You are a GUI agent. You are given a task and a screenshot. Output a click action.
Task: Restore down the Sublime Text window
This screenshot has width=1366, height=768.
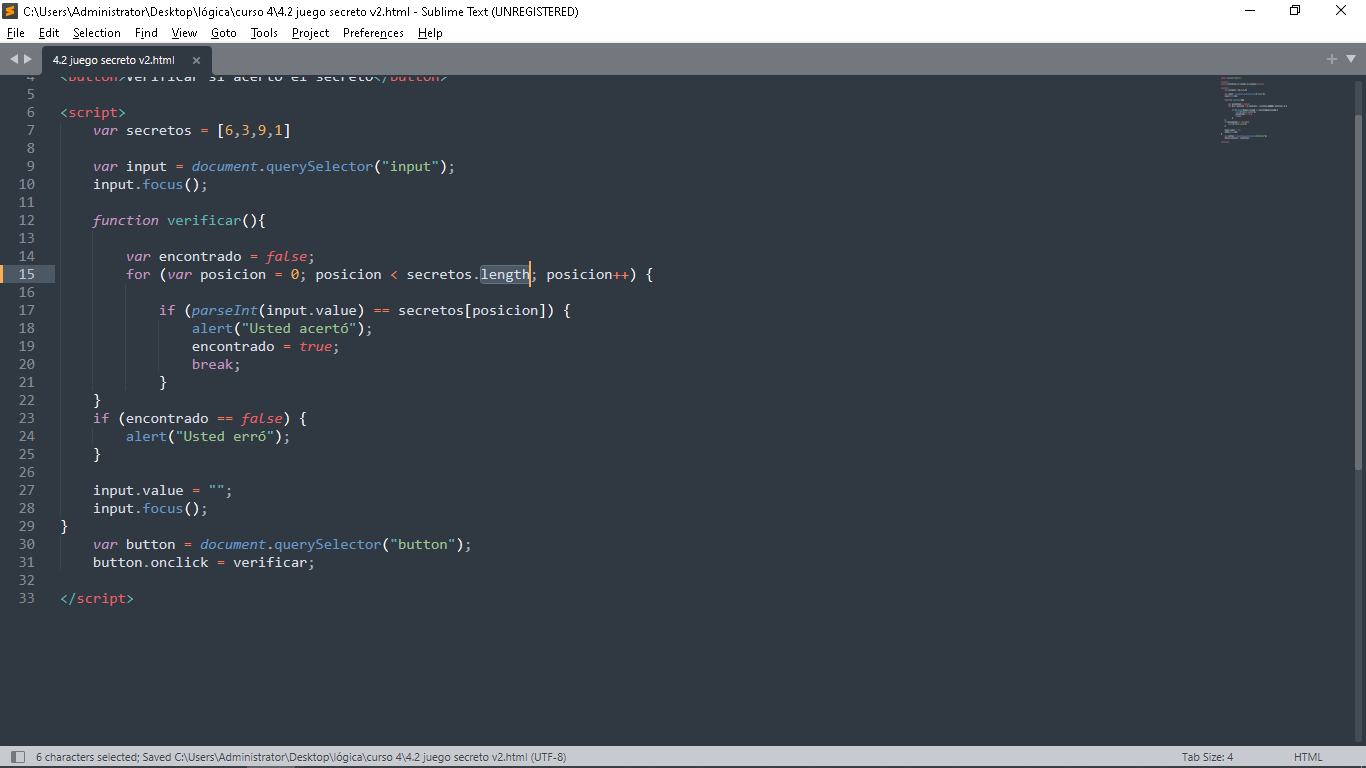coord(1295,11)
